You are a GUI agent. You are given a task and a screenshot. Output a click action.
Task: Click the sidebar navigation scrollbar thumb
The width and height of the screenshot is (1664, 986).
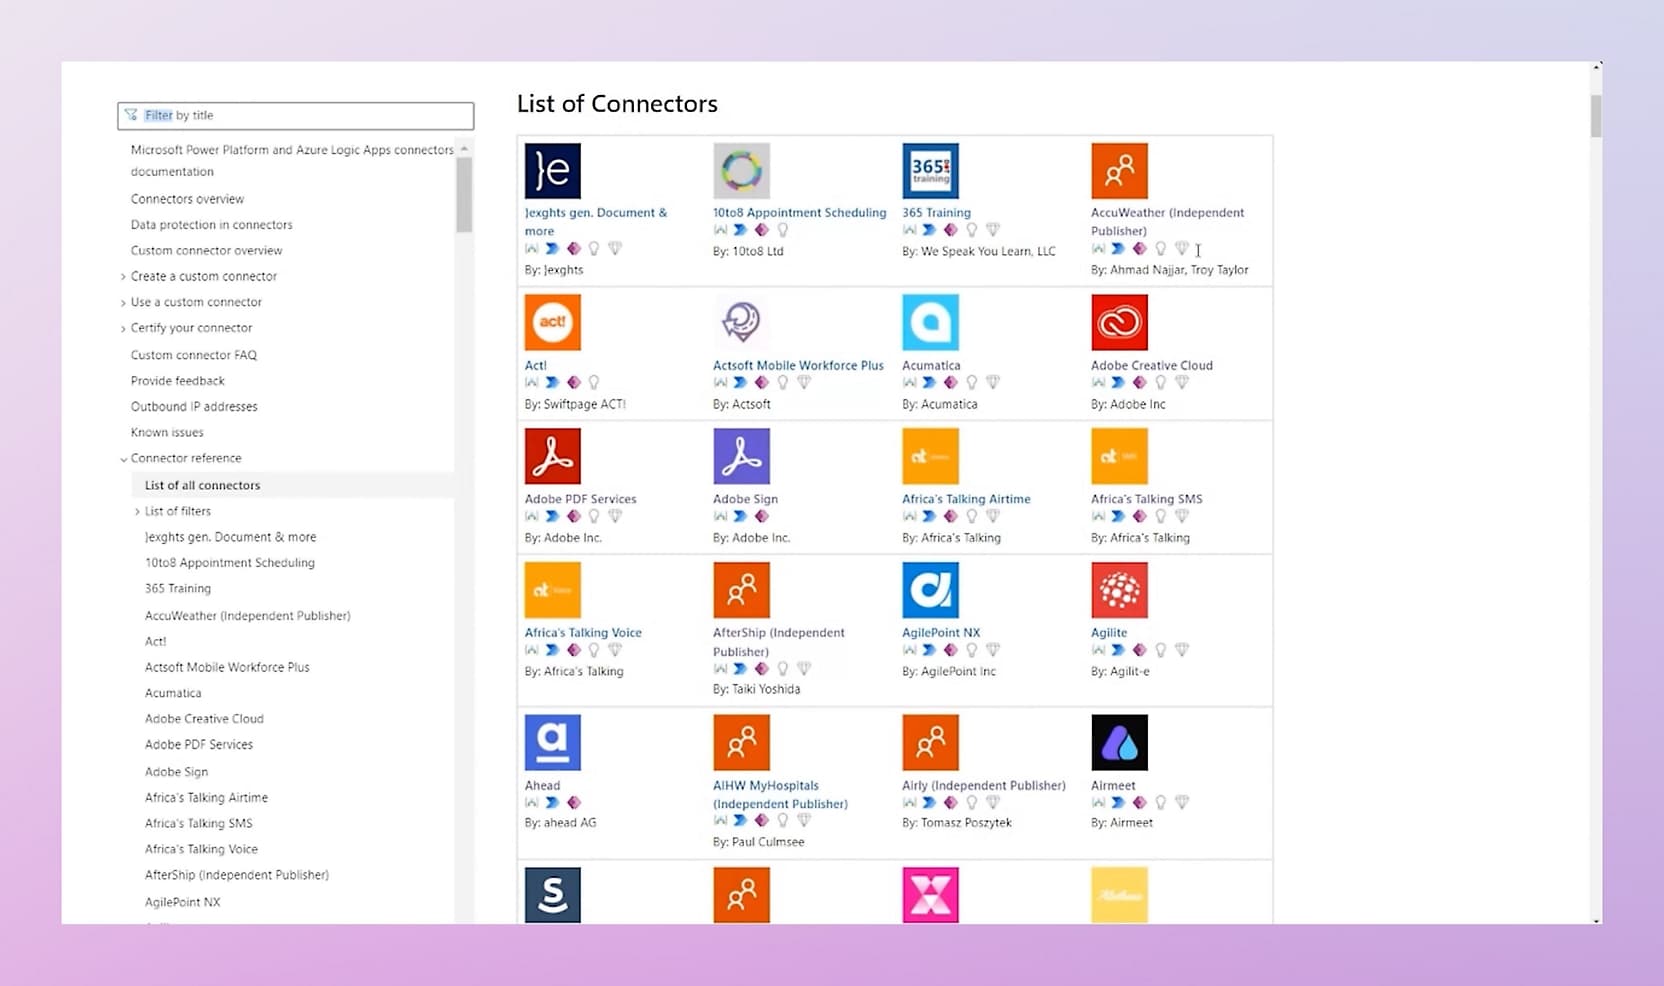[464, 195]
